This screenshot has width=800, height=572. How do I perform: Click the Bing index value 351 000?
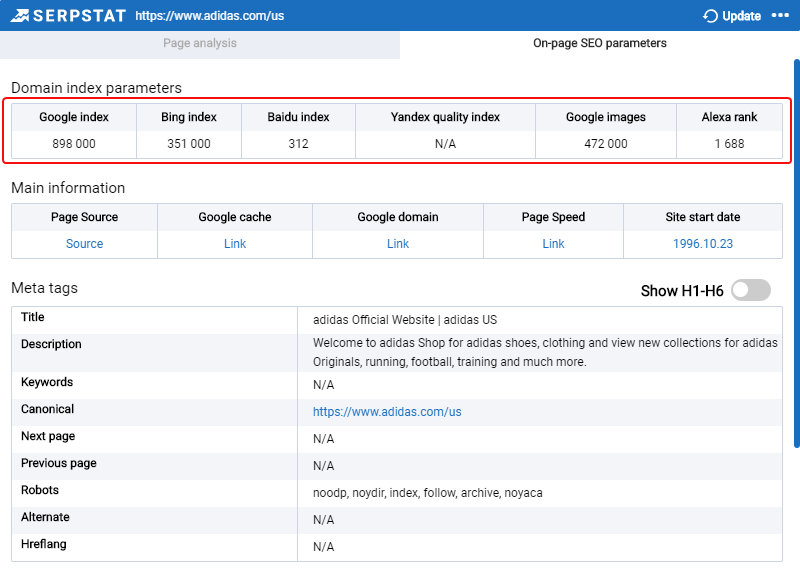coord(189,144)
